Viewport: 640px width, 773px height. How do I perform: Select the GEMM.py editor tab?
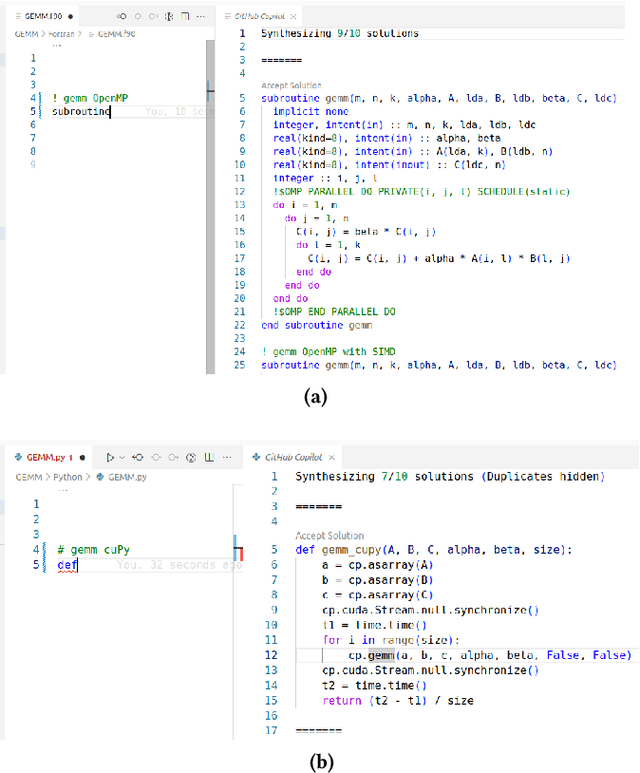pos(40,457)
